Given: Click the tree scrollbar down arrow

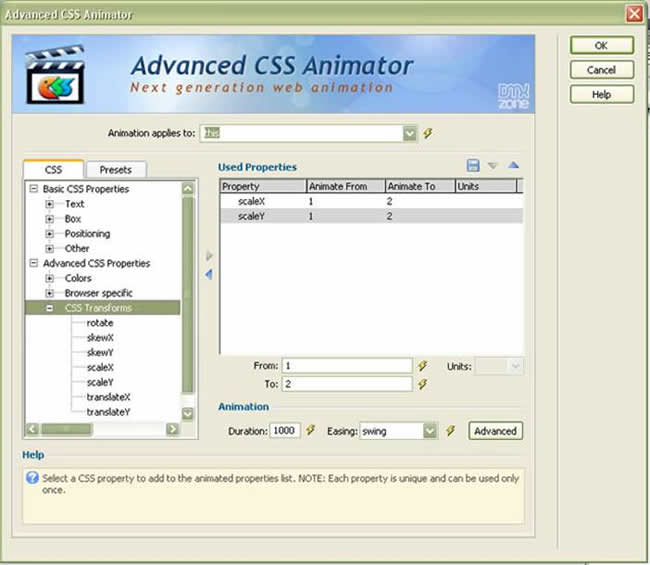Looking at the screenshot, I should coord(188,413).
